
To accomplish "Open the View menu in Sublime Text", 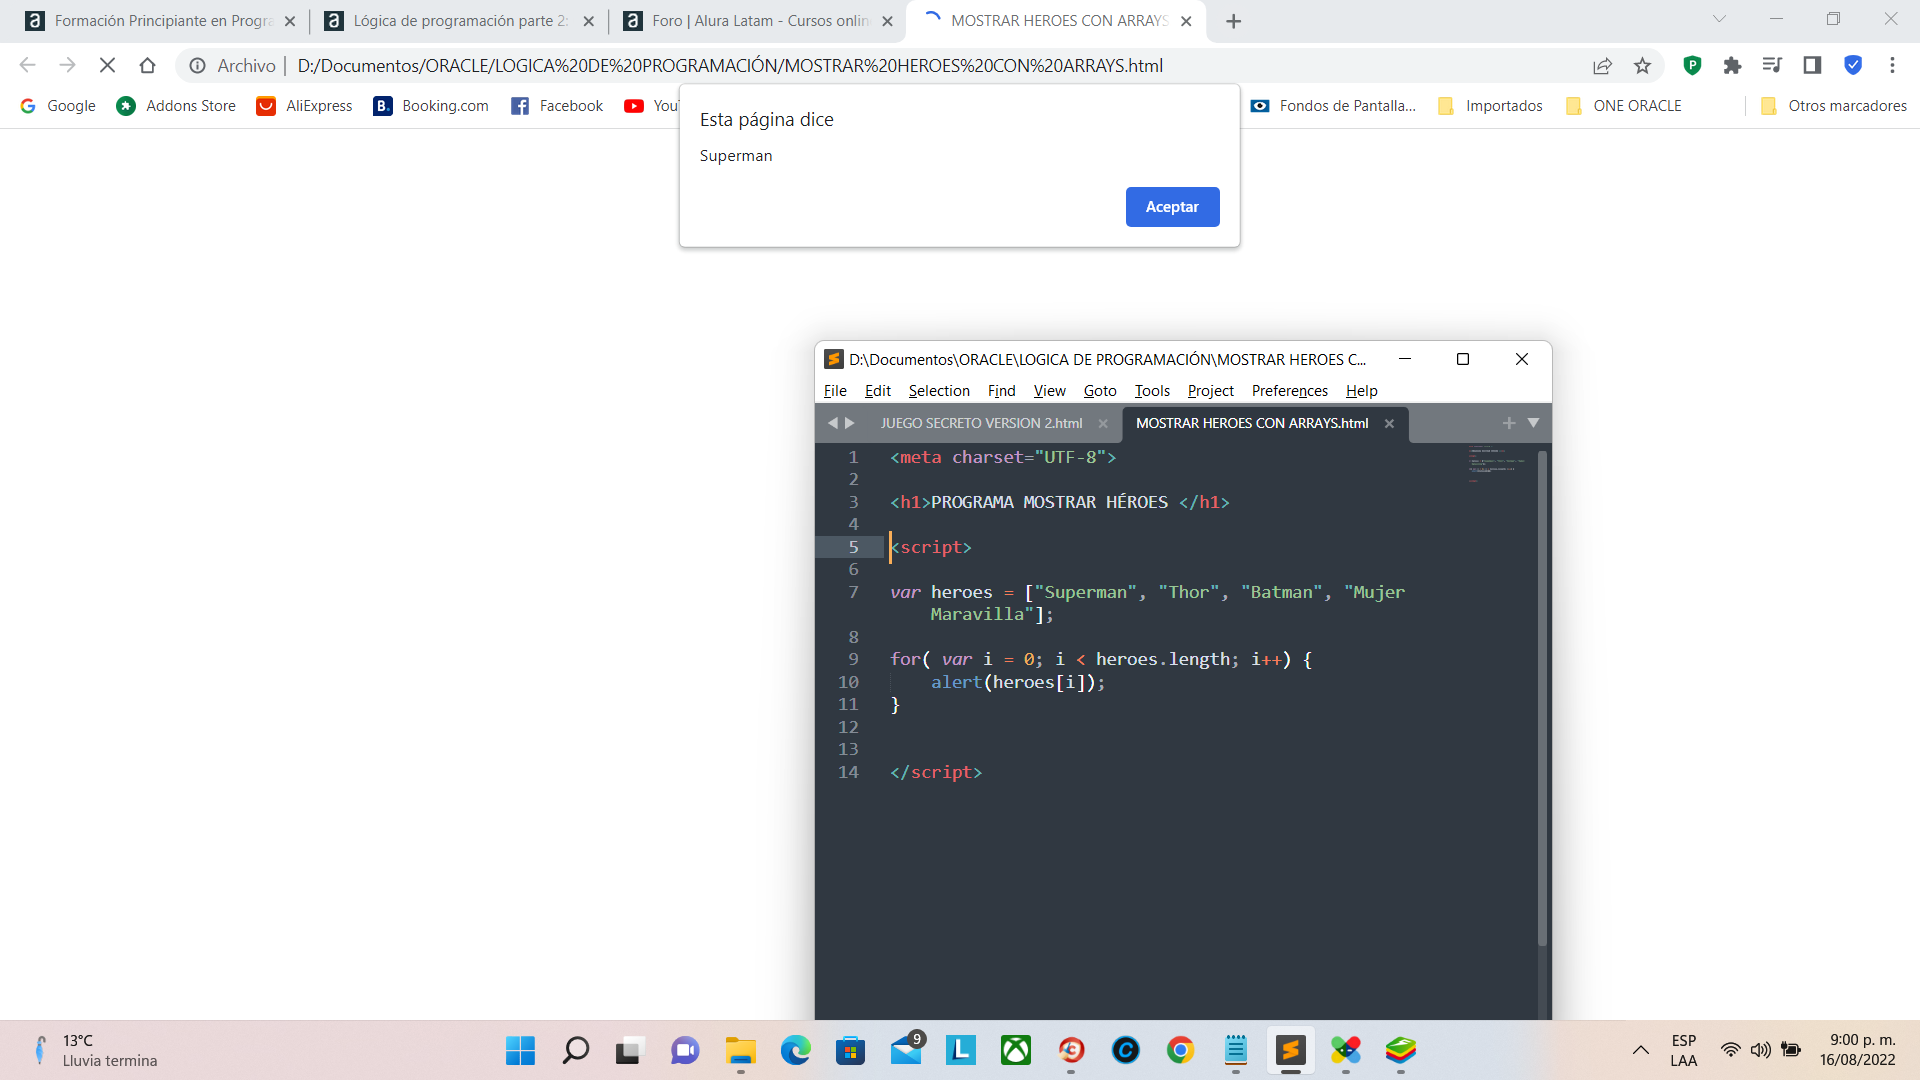I will pos(1049,391).
